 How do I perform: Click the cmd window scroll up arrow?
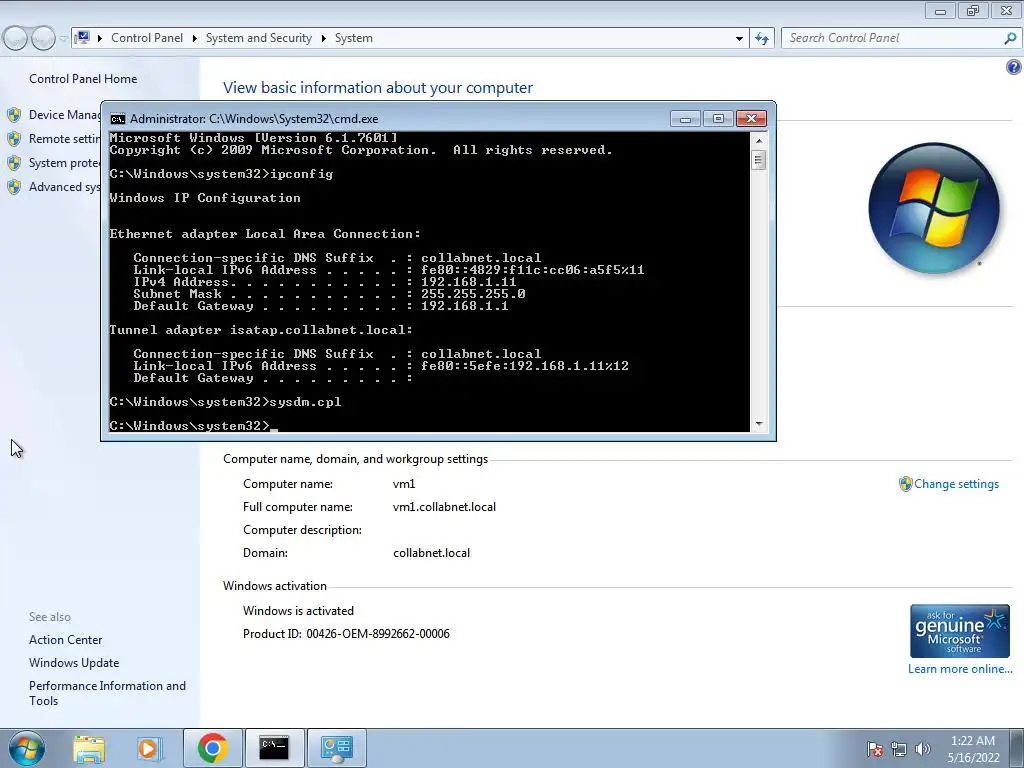click(759, 140)
